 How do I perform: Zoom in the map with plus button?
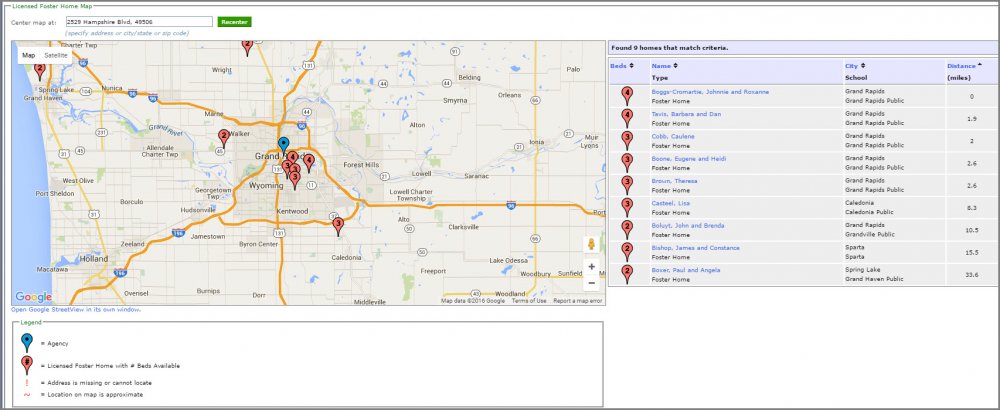(591, 267)
